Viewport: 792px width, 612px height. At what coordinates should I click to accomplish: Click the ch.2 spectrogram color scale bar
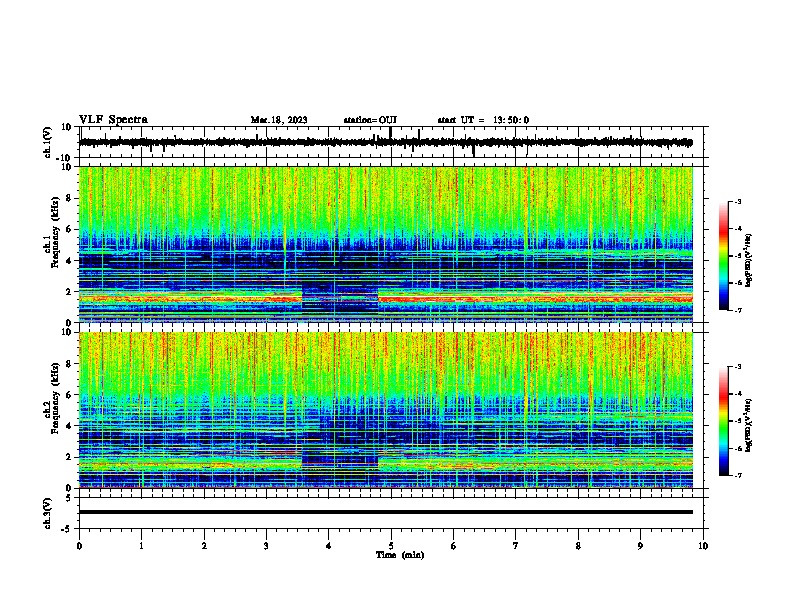coord(723,421)
